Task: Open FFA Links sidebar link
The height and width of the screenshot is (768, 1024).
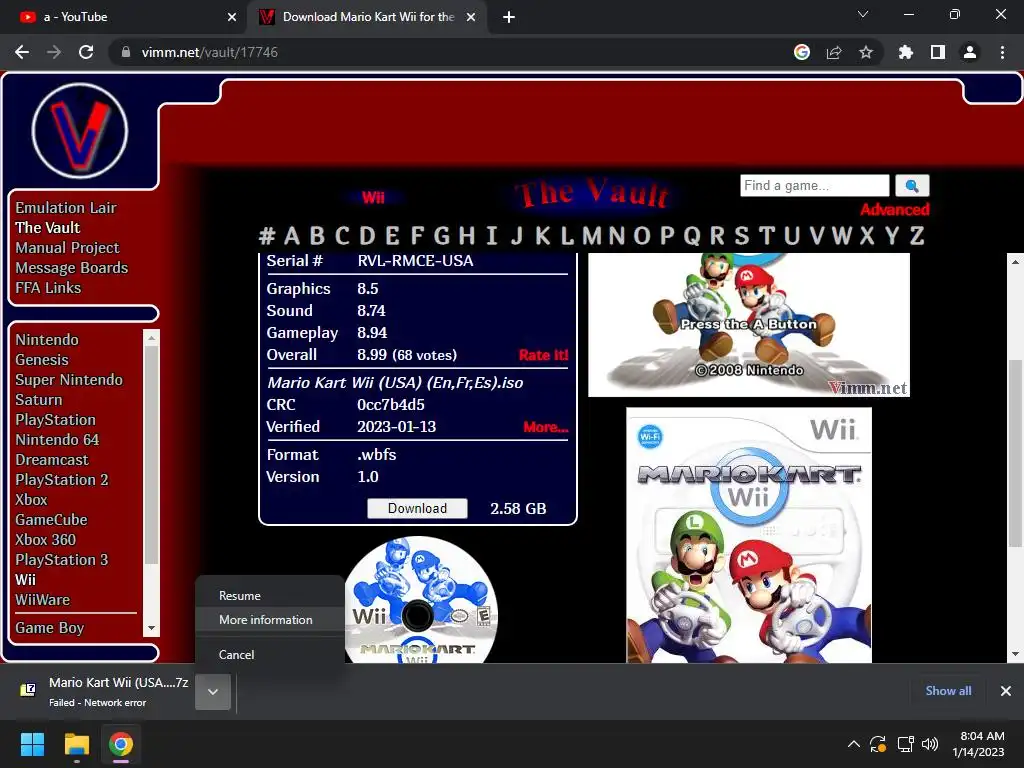Action: [48, 287]
